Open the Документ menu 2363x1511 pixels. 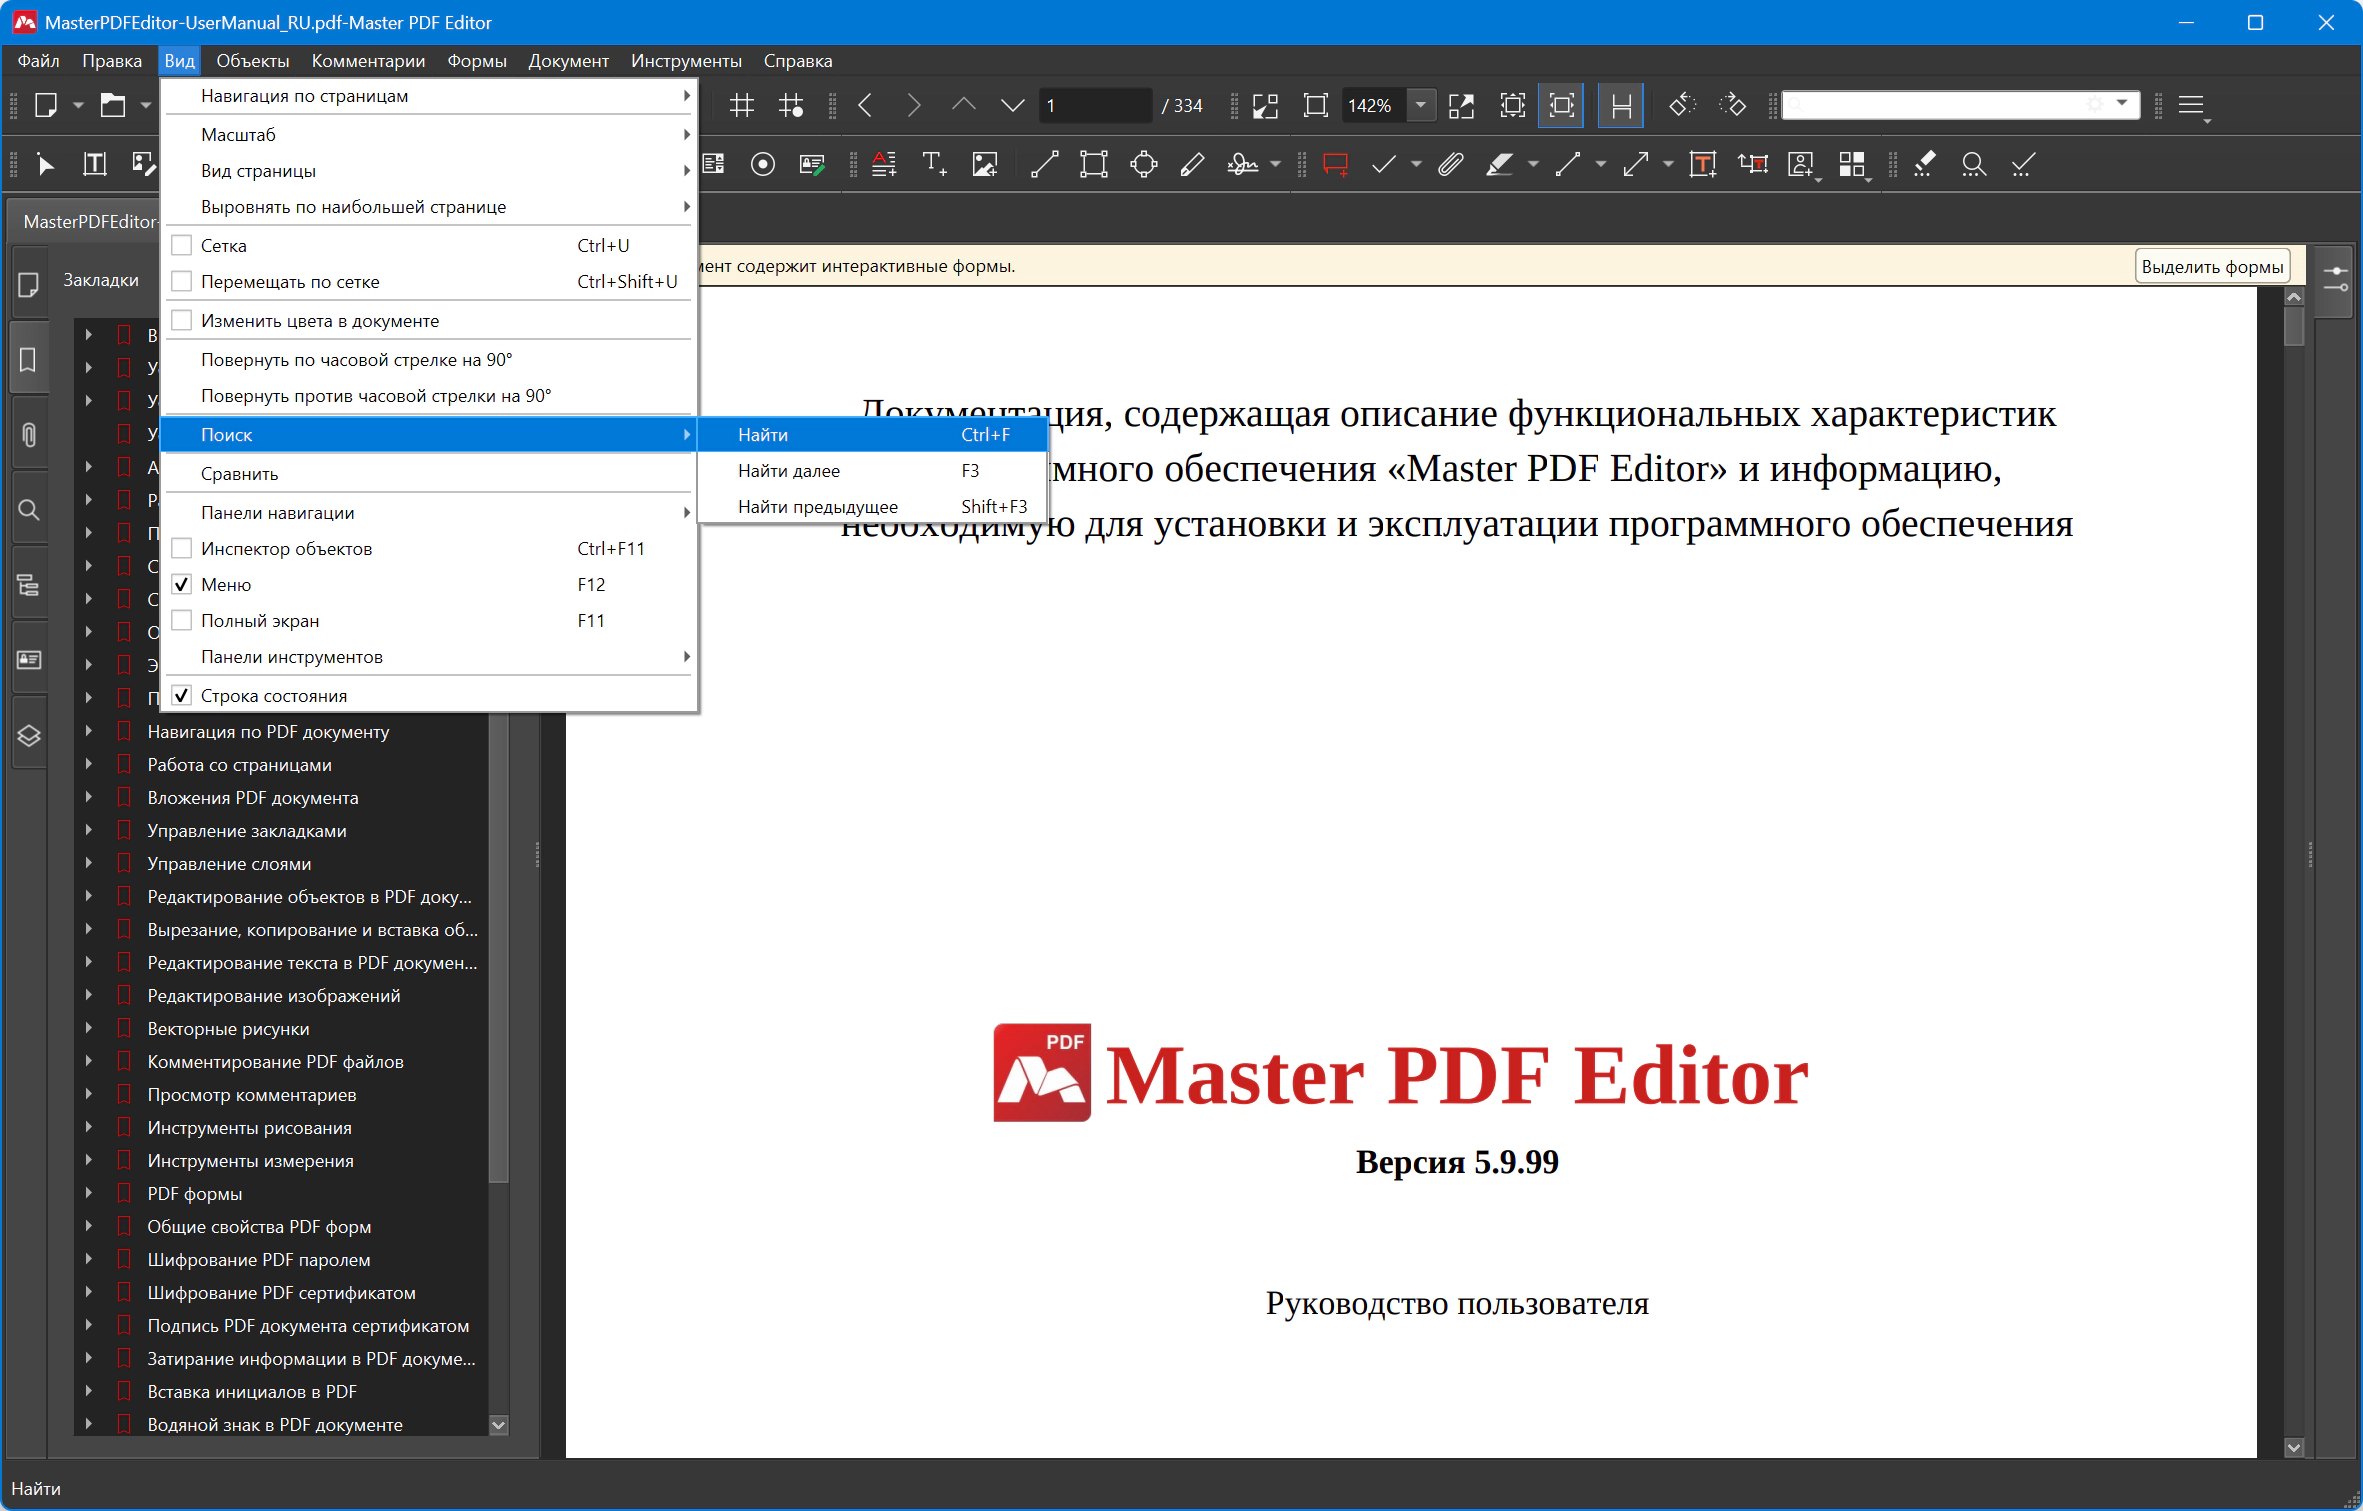pos(568,61)
